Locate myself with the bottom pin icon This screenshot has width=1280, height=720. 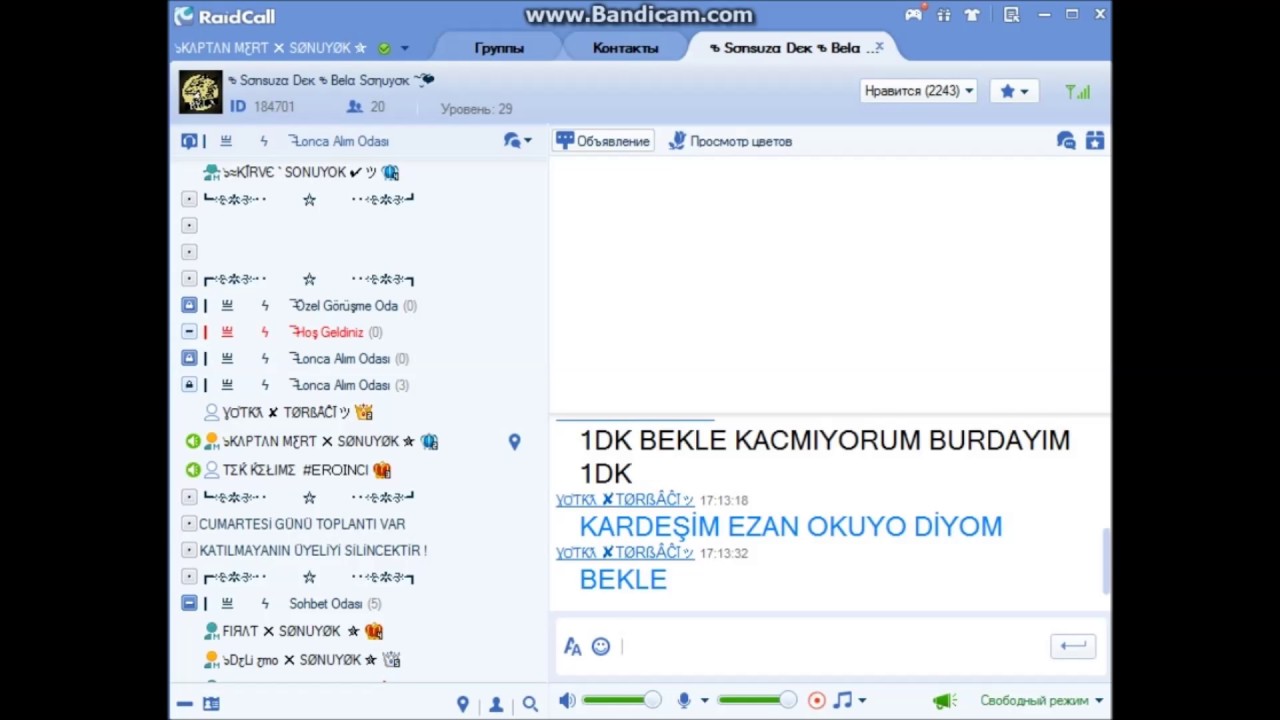pos(463,705)
